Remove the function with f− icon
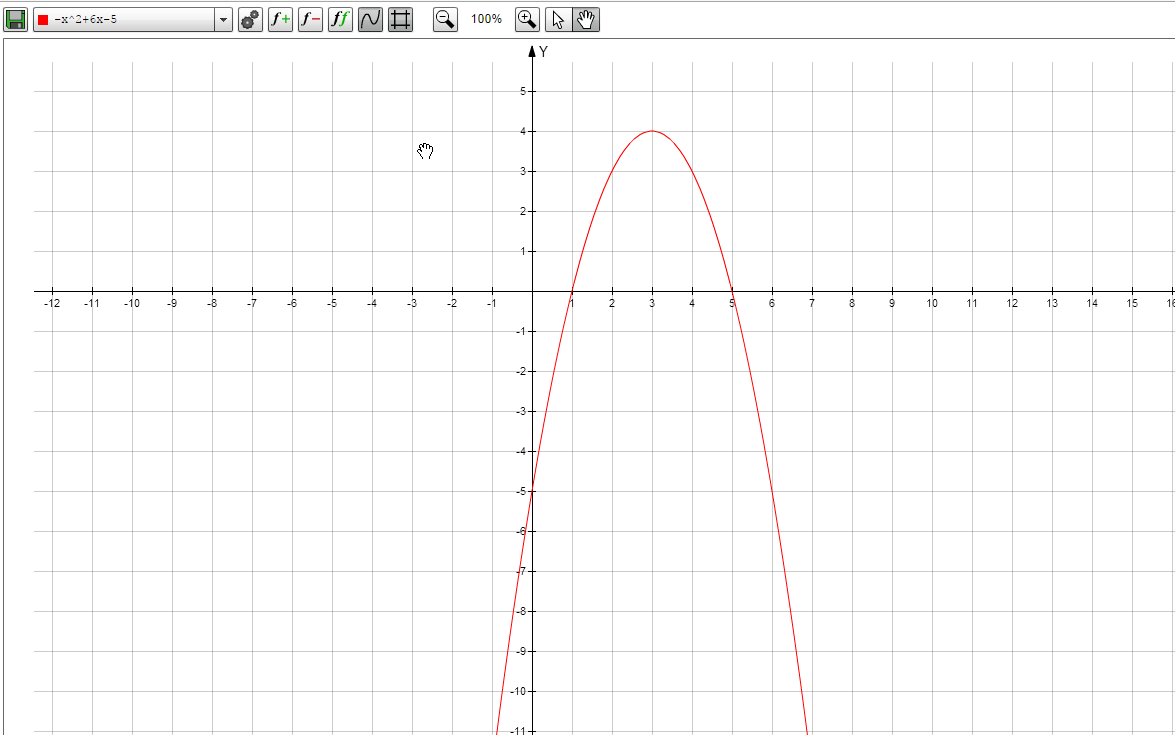Image resolution: width=1175 pixels, height=735 pixels. tap(310, 19)
